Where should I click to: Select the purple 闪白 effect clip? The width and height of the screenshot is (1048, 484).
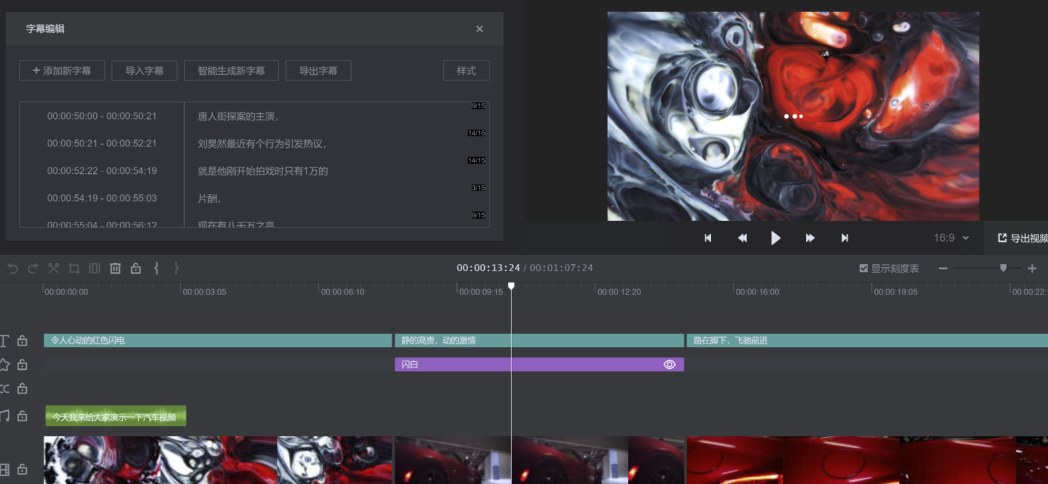point(539,364)
